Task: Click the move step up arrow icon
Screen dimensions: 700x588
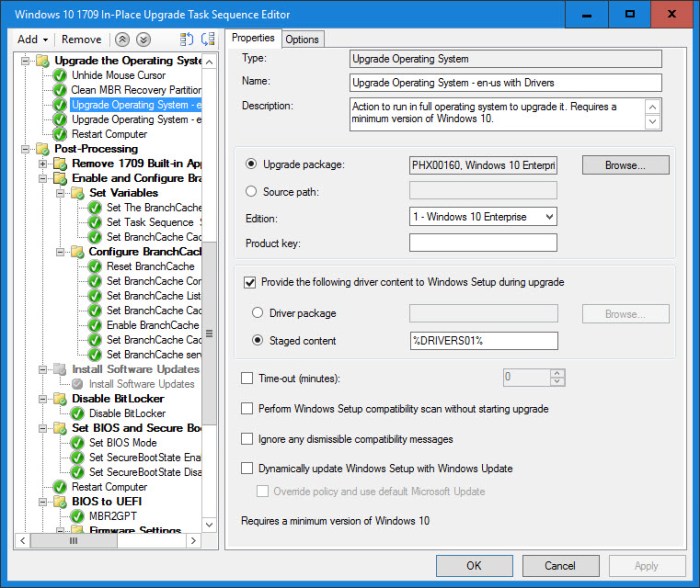Action: (x=123, y=39)
